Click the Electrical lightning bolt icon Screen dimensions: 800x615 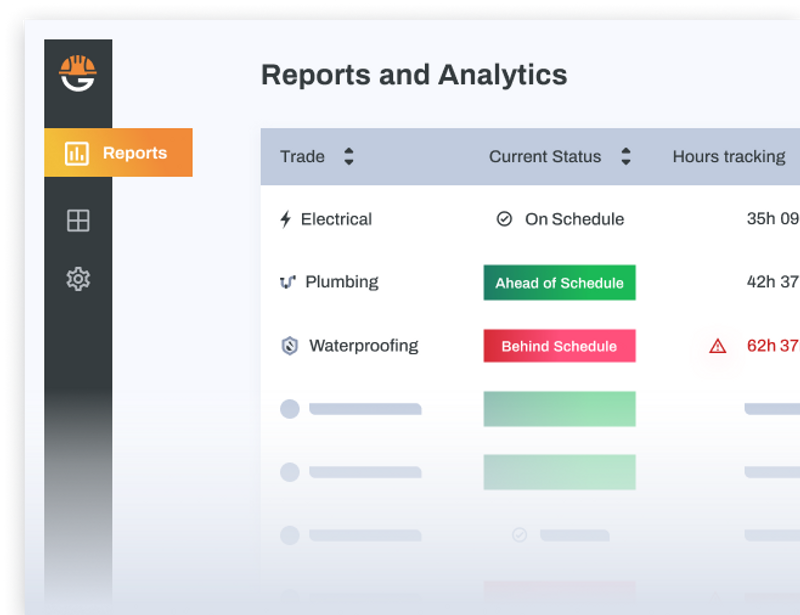(286, 219)
